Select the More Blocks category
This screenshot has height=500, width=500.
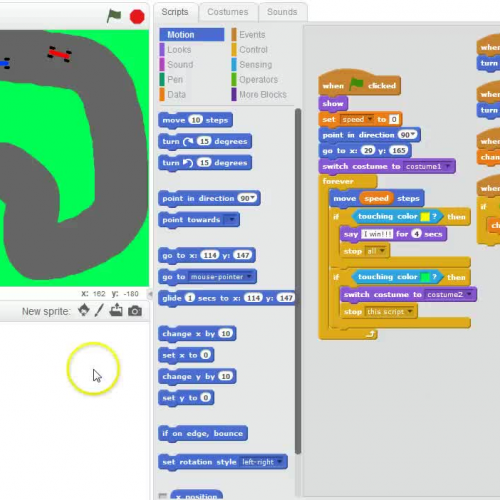(263, 95)
